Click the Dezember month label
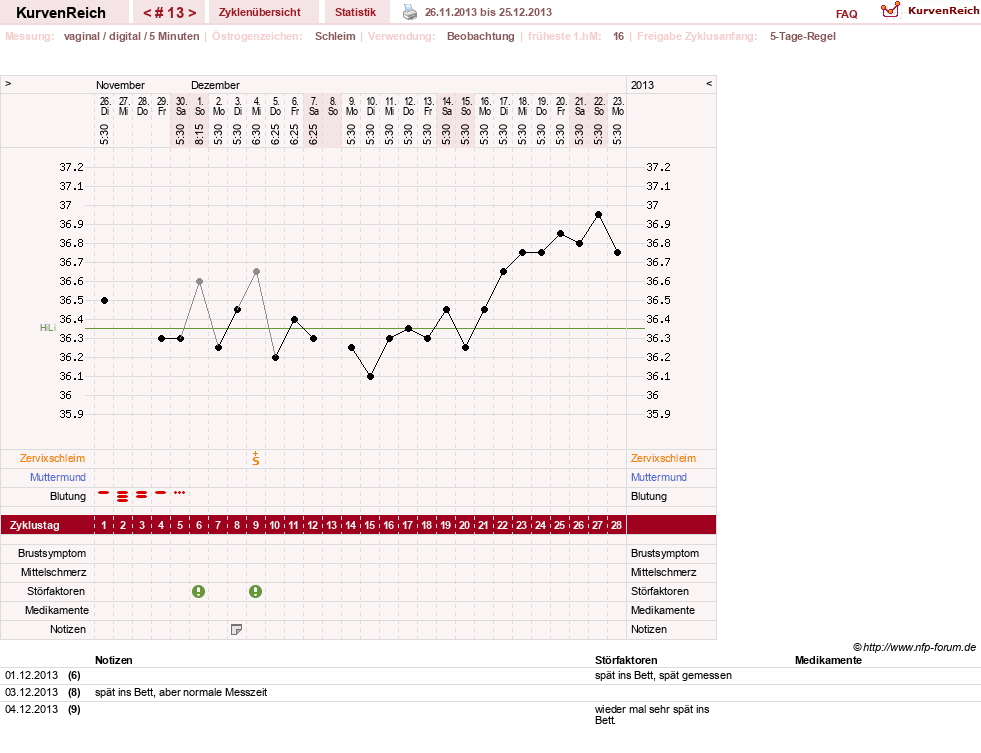This screenshot has height=753, width=981. 215,85
